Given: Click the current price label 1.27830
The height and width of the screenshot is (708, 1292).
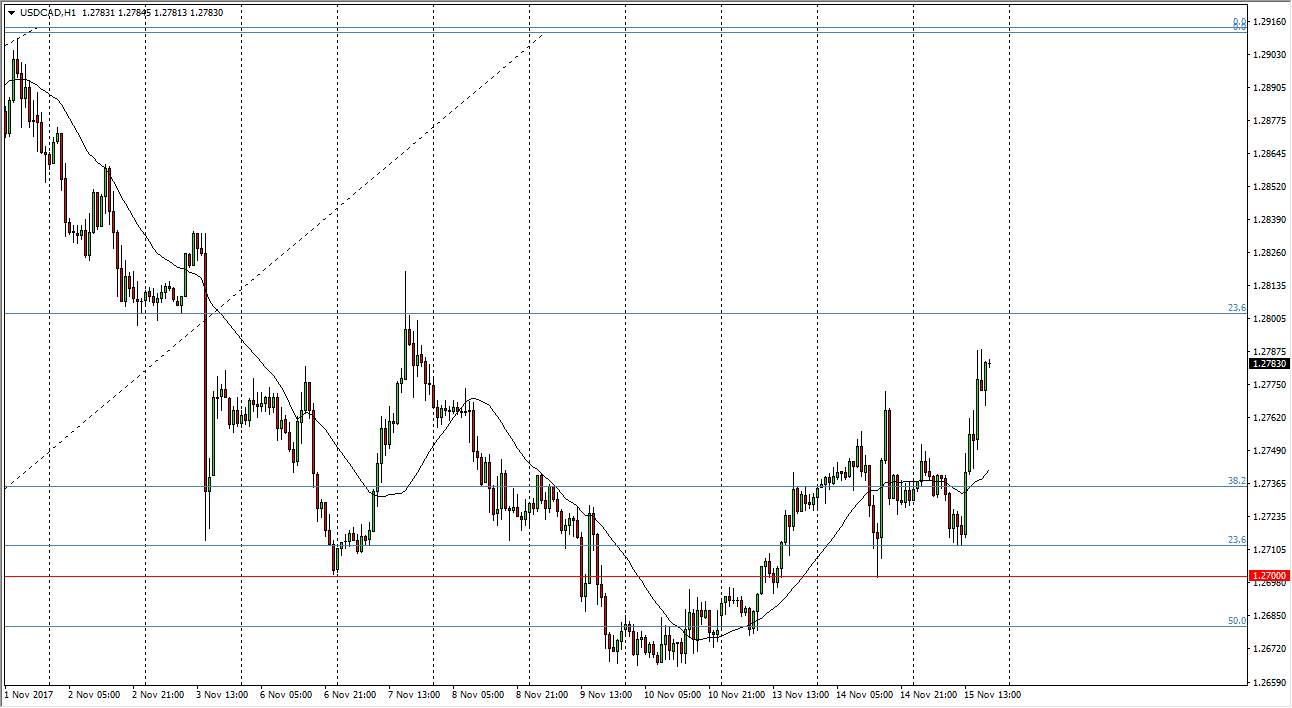Looking at the screenshot, I should click(1268, 364).
